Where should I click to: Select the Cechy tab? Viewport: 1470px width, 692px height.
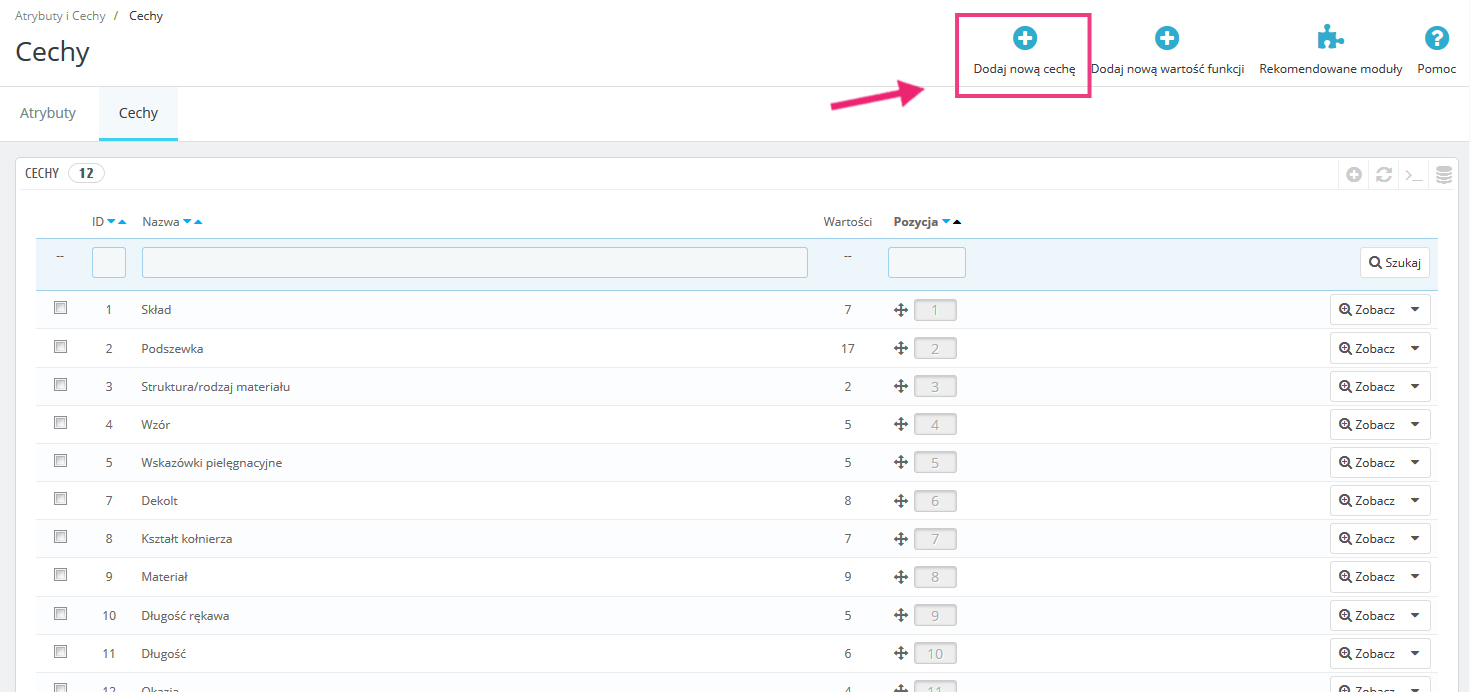tap(138, 113)
